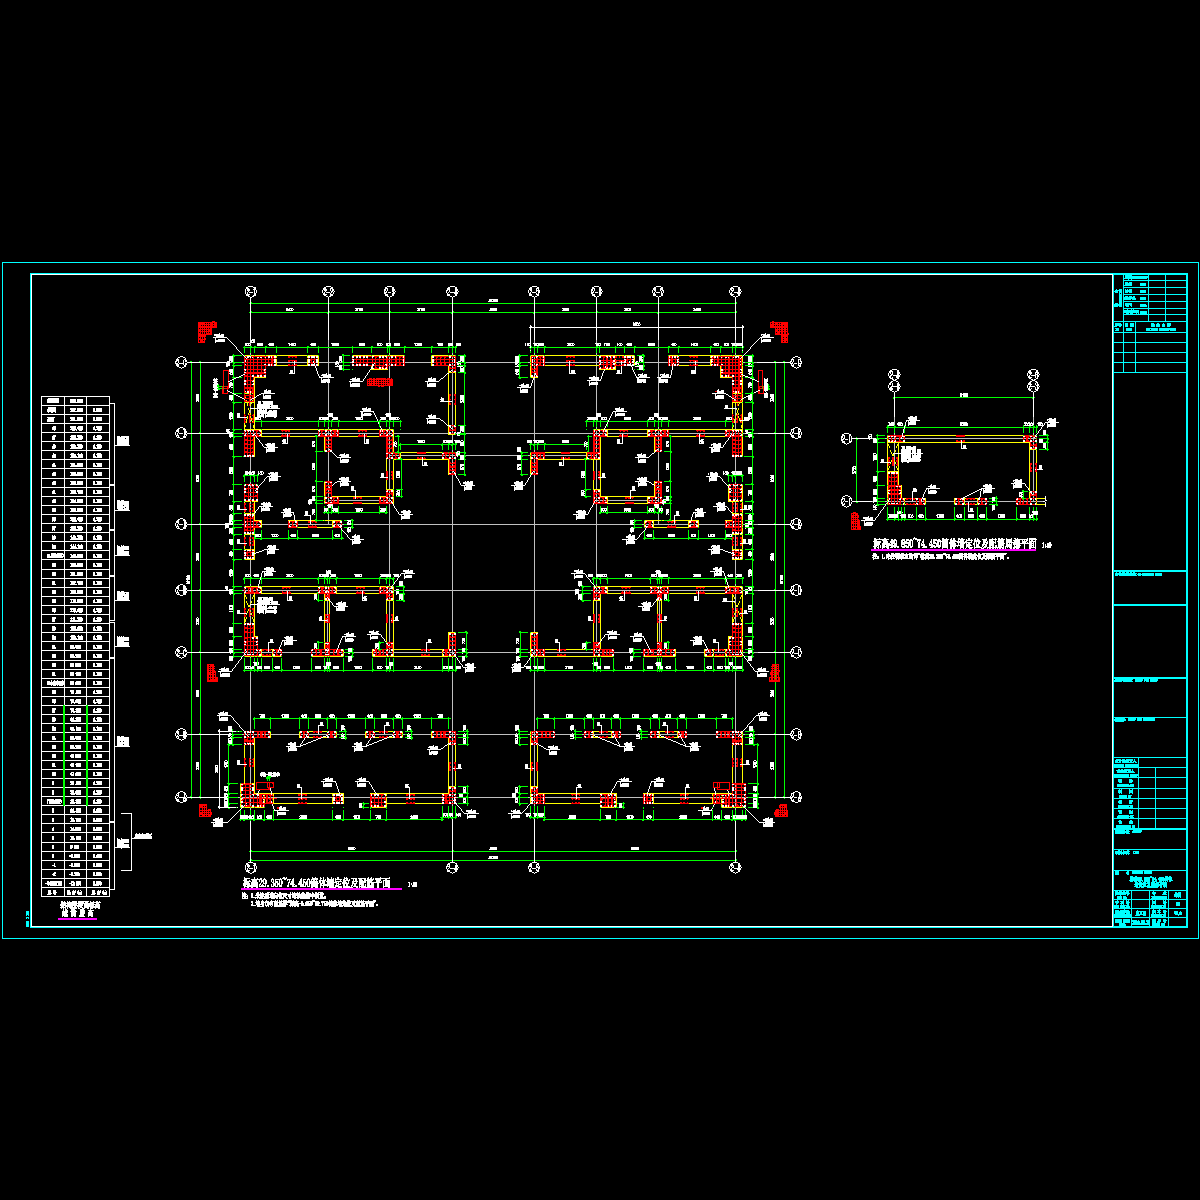Click the upper-left axis bubble of the partial plan
The width and height of the screenshot is (1200, 1200).
click(894, 375)
